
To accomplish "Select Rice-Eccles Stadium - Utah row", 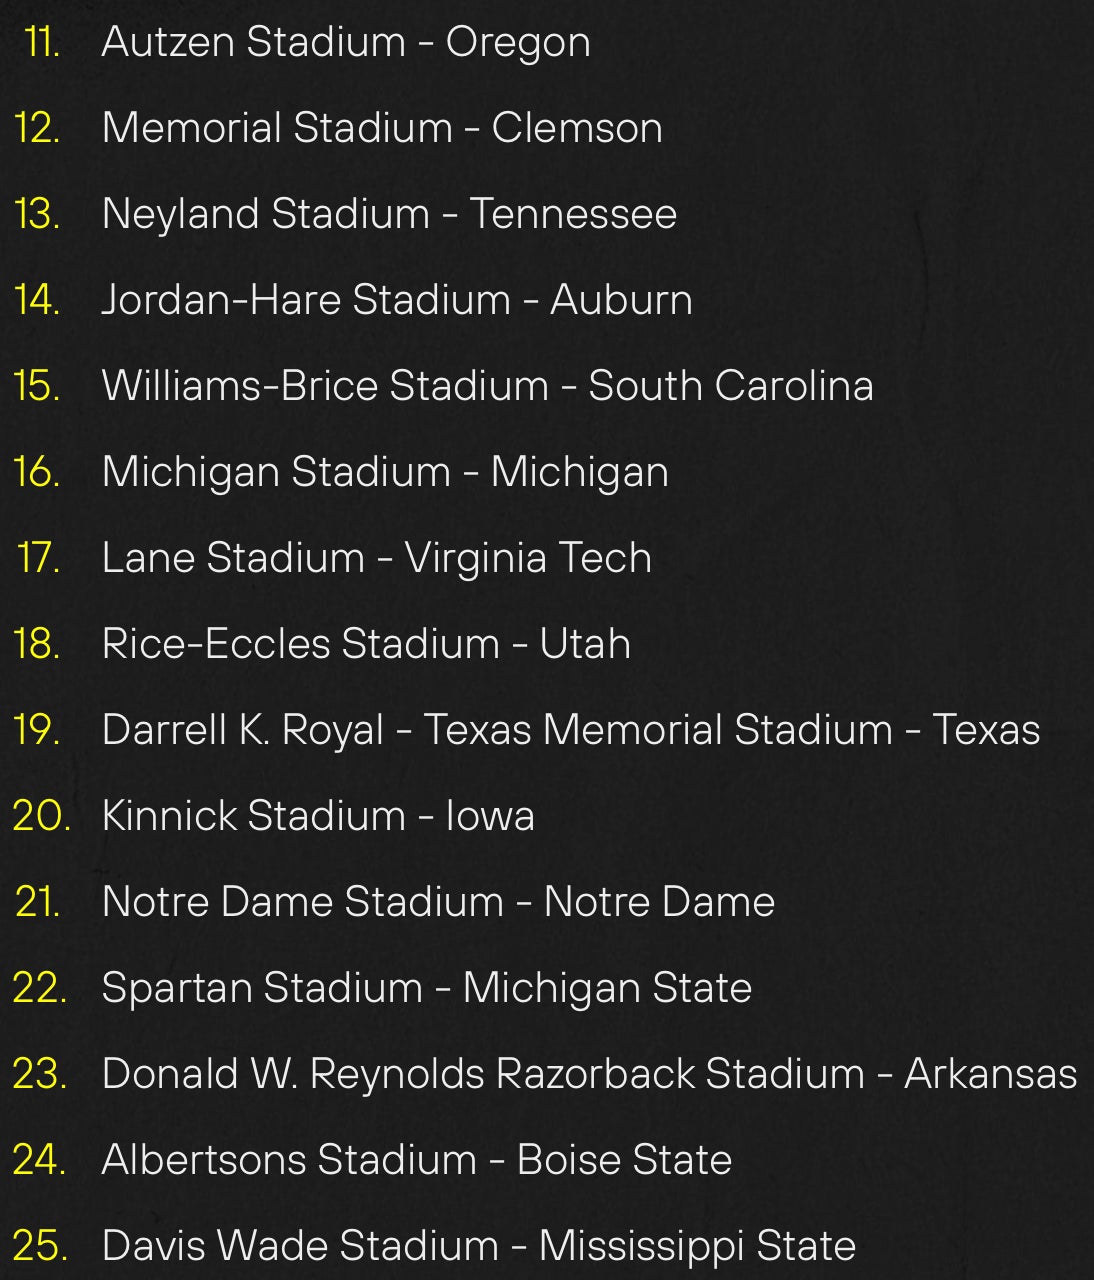I will (x=366, y=644).
